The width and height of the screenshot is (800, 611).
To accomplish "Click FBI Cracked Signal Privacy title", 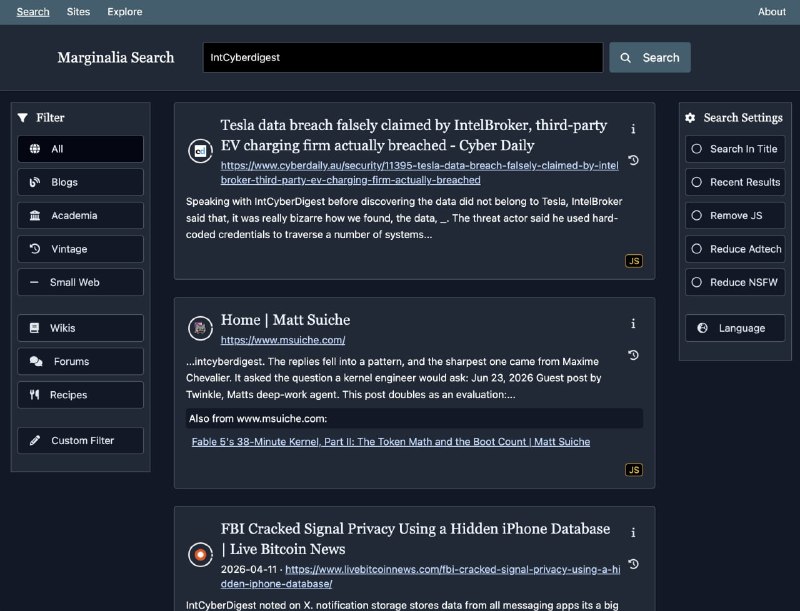I will (x=415, y=539).
